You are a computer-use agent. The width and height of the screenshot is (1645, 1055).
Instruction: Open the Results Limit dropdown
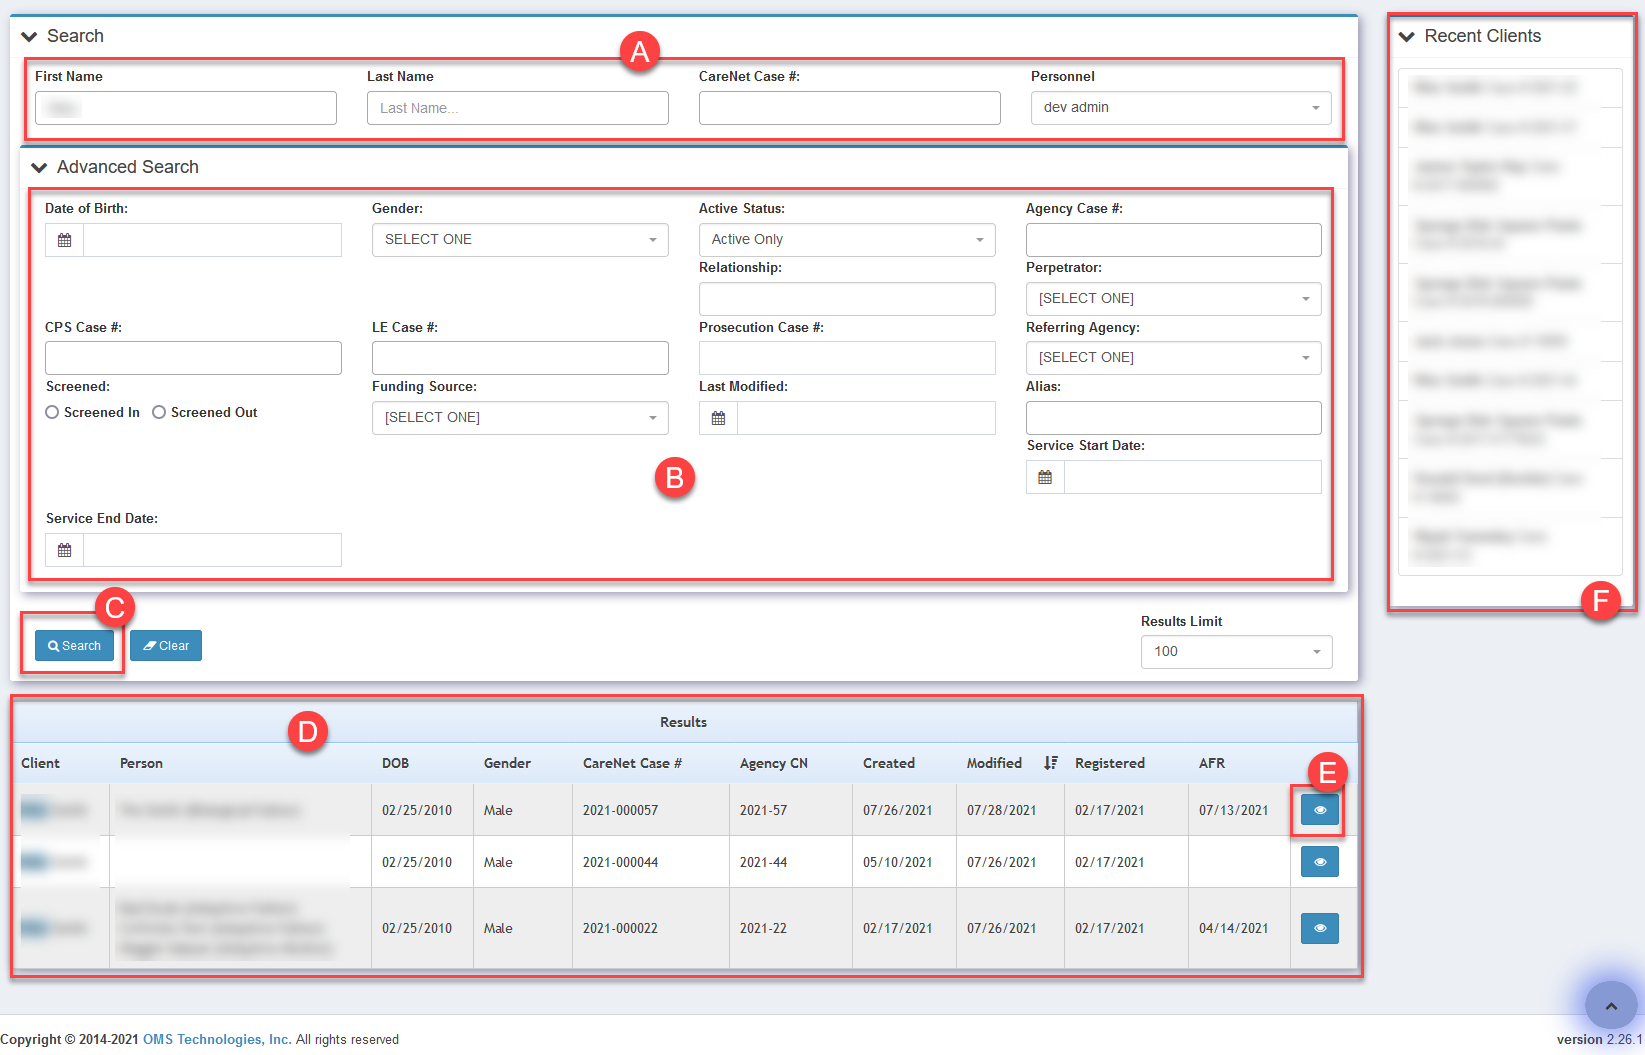tap(1237, 652)
